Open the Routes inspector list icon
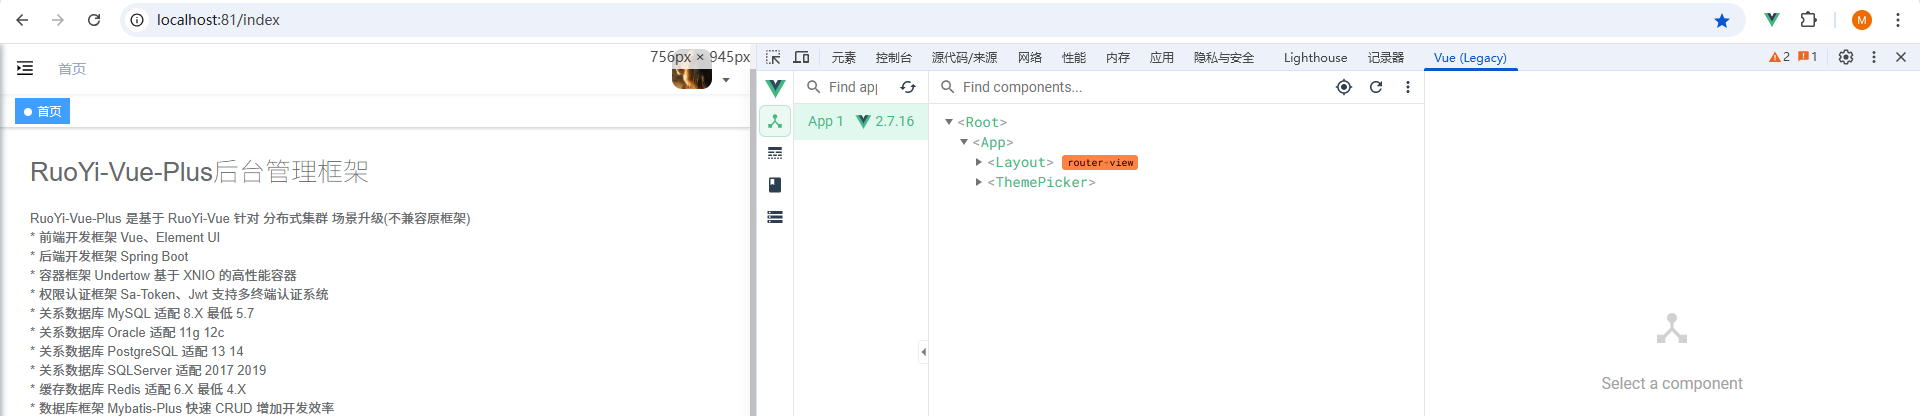The image size is (1920, 416). click(775, 217)
